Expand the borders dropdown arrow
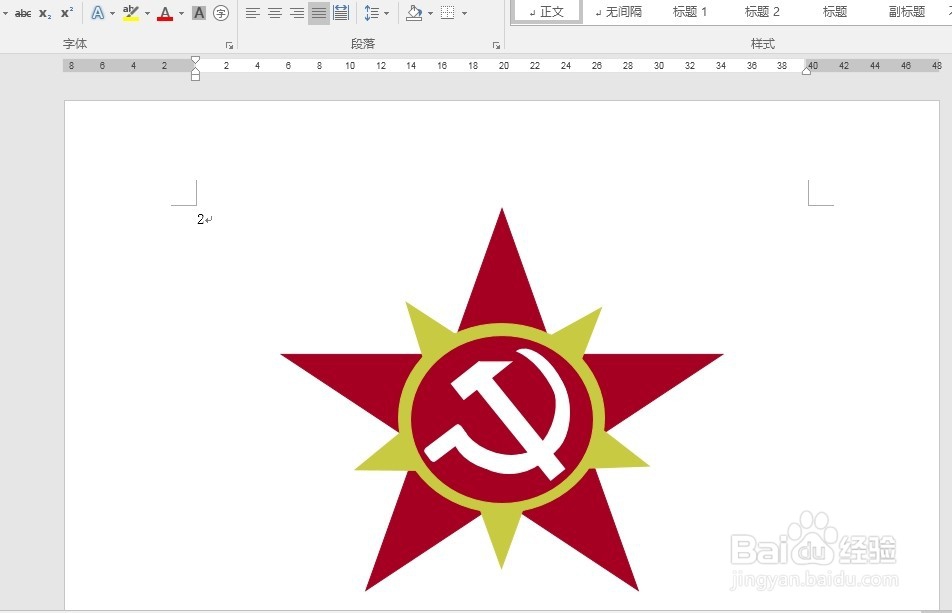Screen dimensions: 952x613 (464, 13)
